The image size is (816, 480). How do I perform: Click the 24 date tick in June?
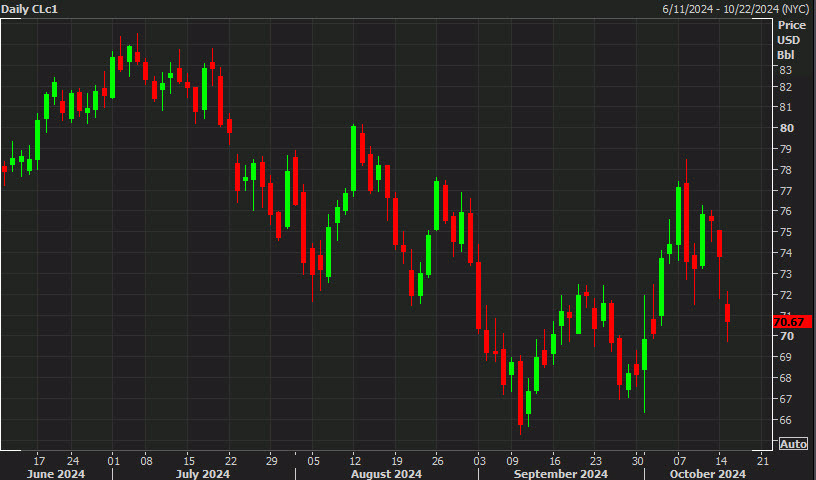tap(73, 461)
